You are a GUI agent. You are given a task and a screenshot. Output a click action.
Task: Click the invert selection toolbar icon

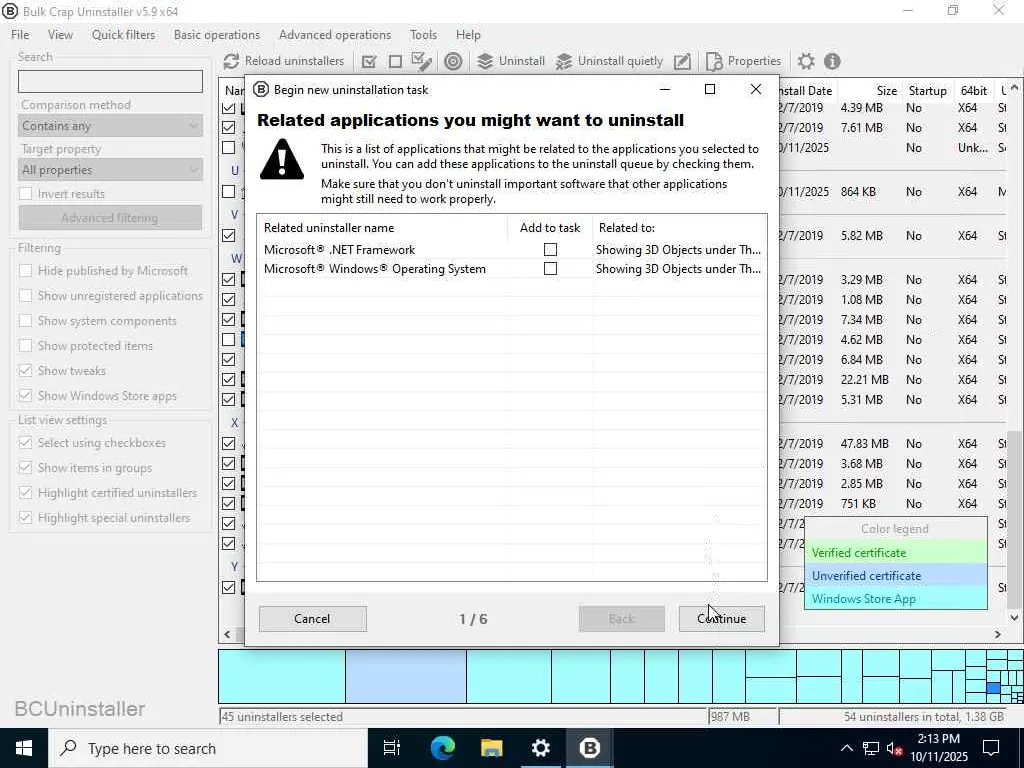[x=422, y=61]
